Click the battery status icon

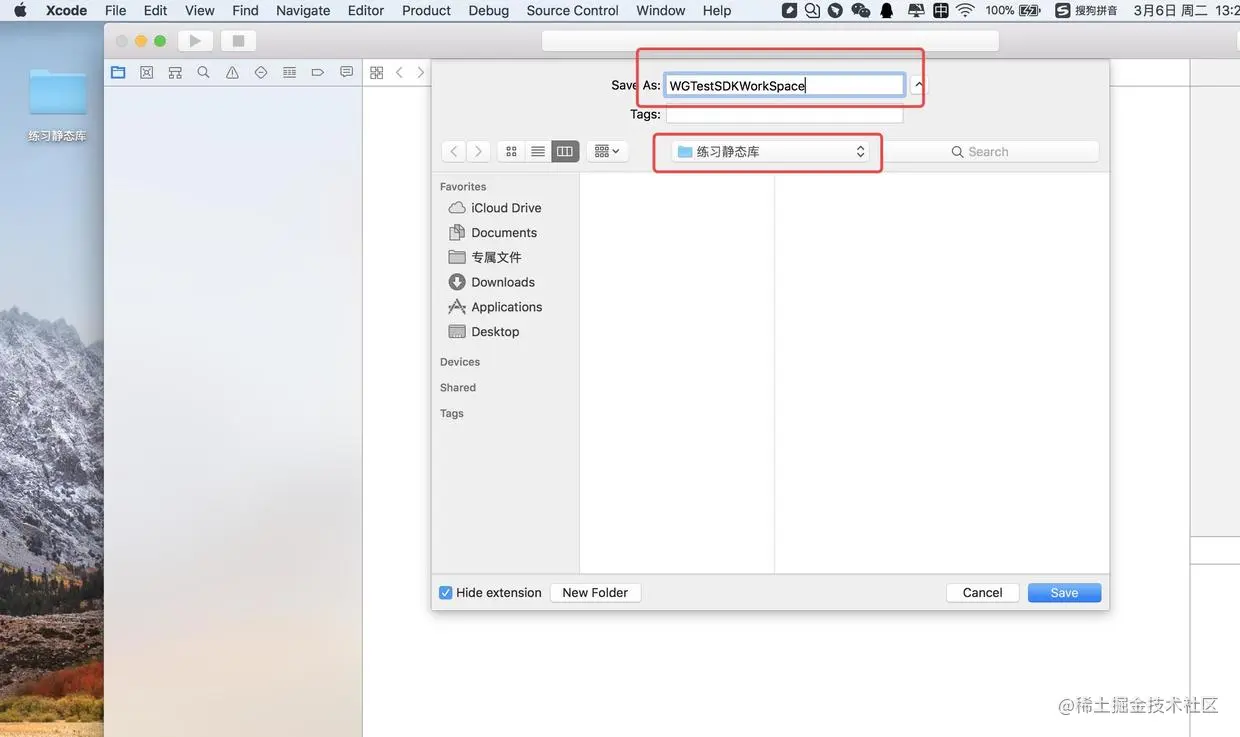(x=1030, y=10)
